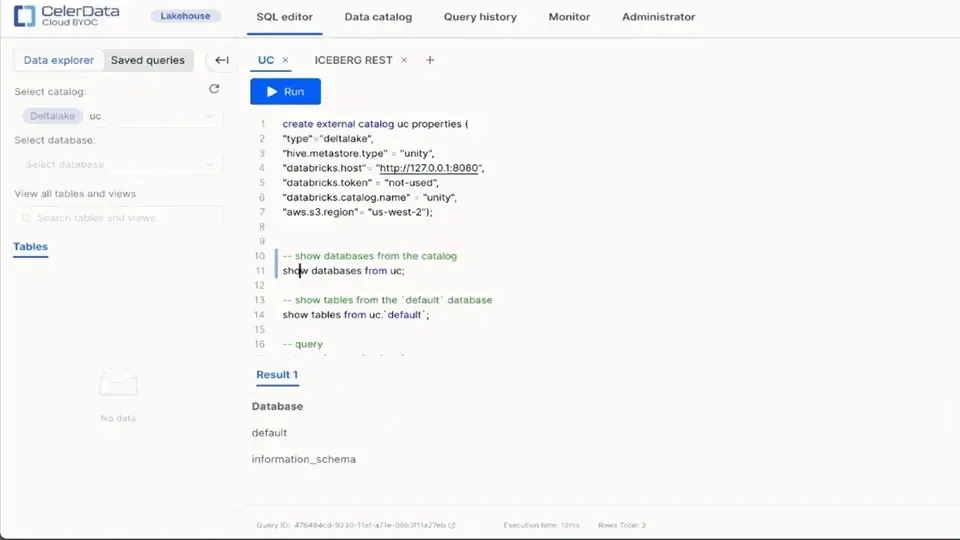Viewport: 960px width, 540px height.
Task: Open the Administrator menu
Action: (658, 17)
